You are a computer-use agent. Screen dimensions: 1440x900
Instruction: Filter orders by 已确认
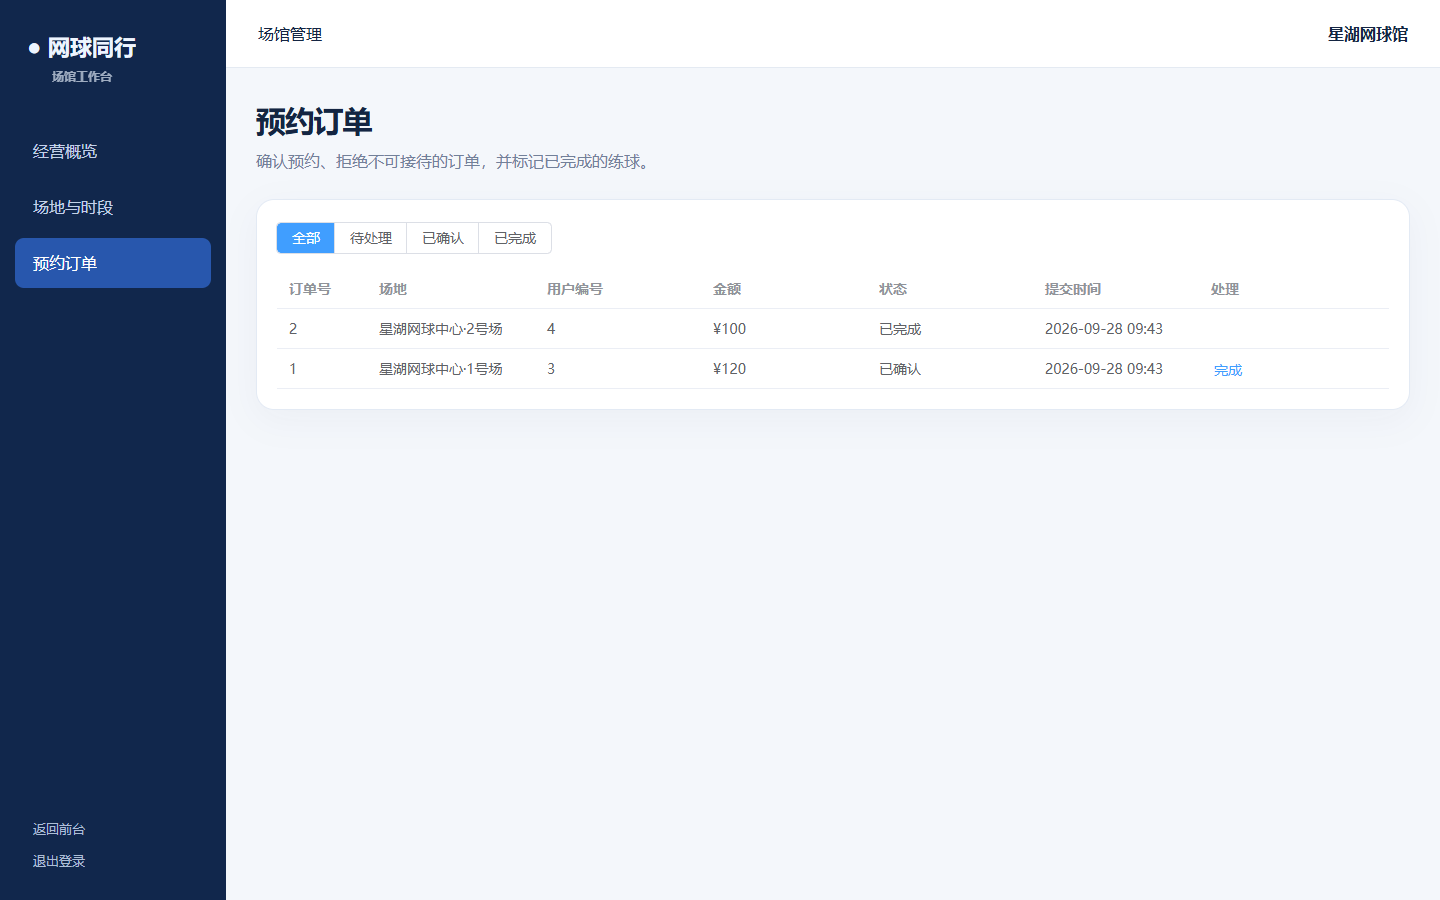(x=443, y=238)
